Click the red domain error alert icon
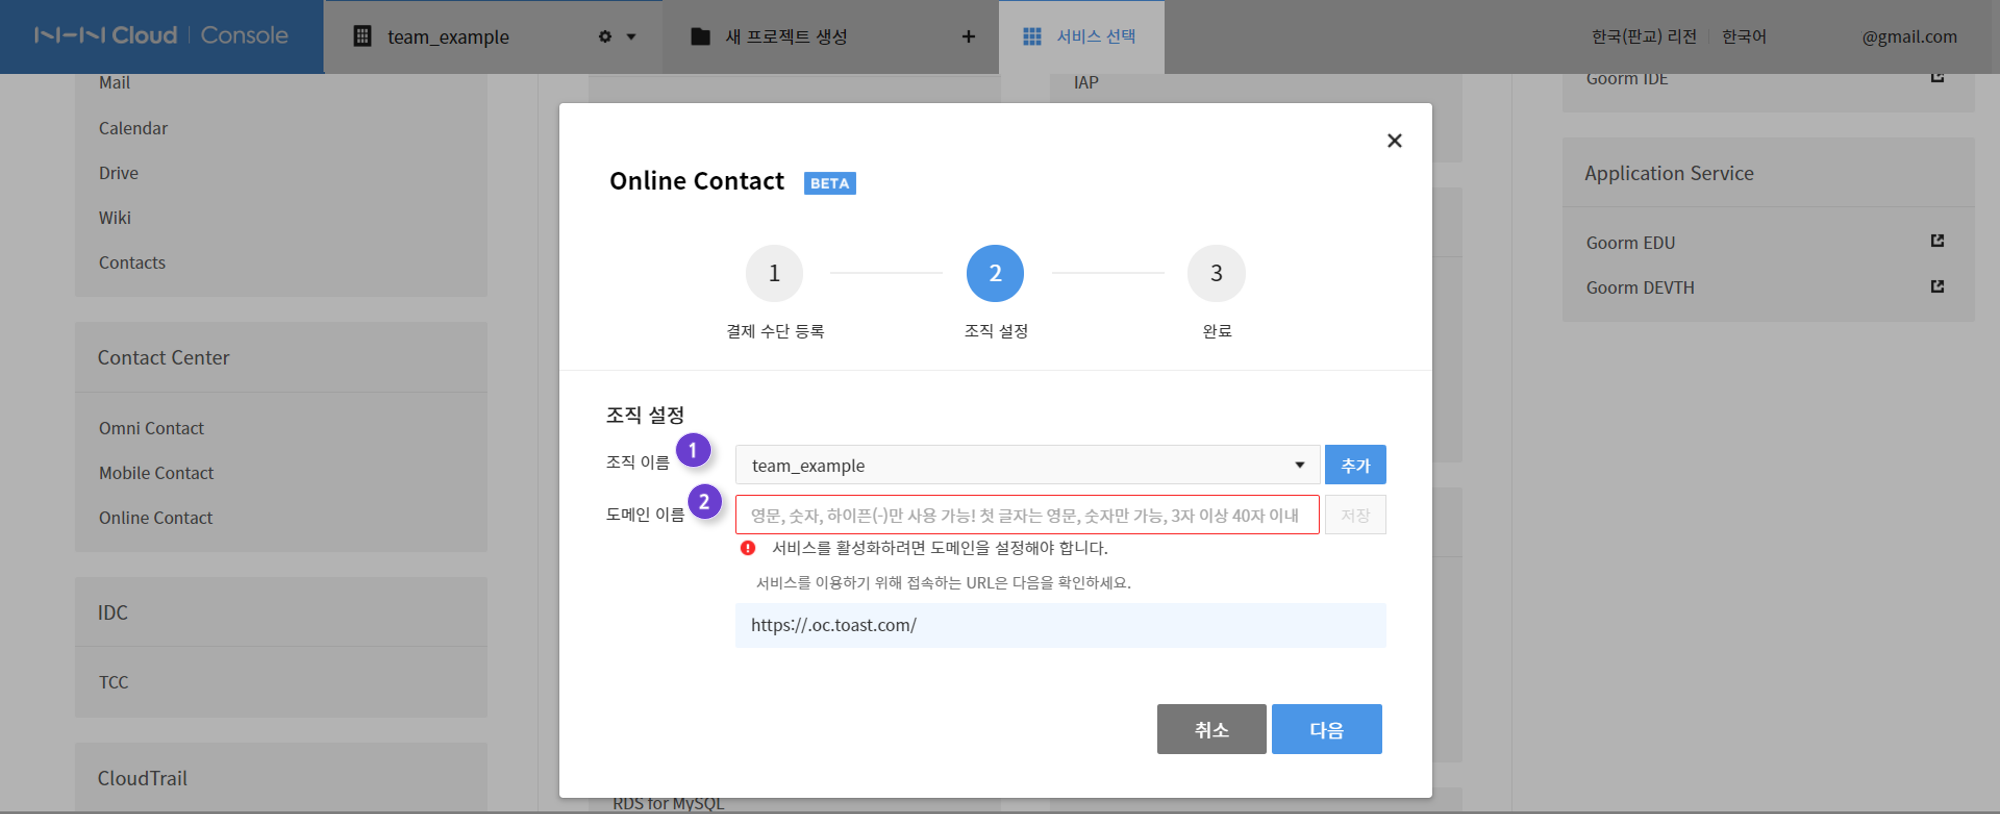Viewport: 2000px width, 814px height. pyautogui.click(x=747, y=548)
